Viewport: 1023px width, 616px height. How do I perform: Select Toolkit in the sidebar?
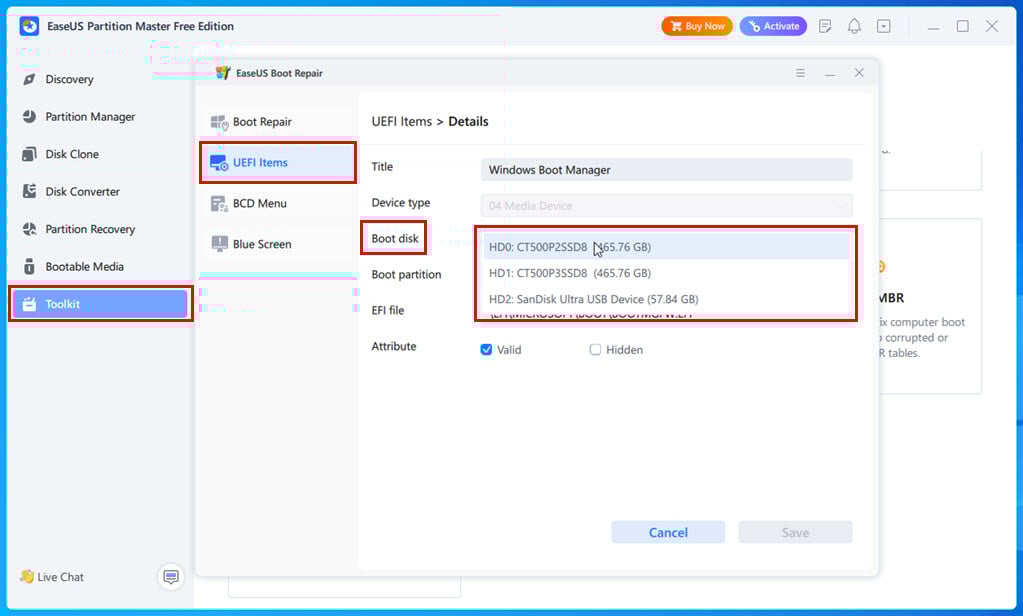[x=99, y=304]
